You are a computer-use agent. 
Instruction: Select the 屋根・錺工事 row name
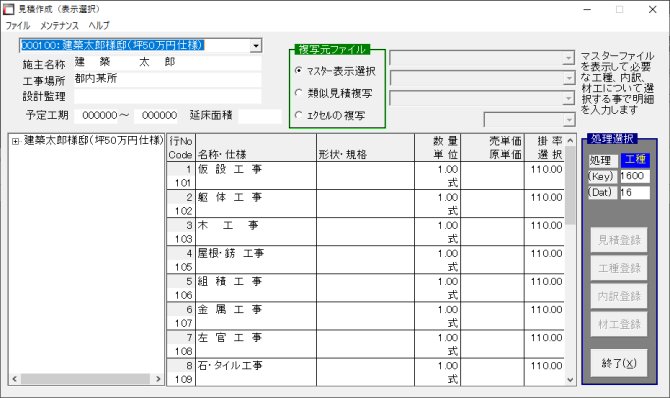[x=231, y=253]
